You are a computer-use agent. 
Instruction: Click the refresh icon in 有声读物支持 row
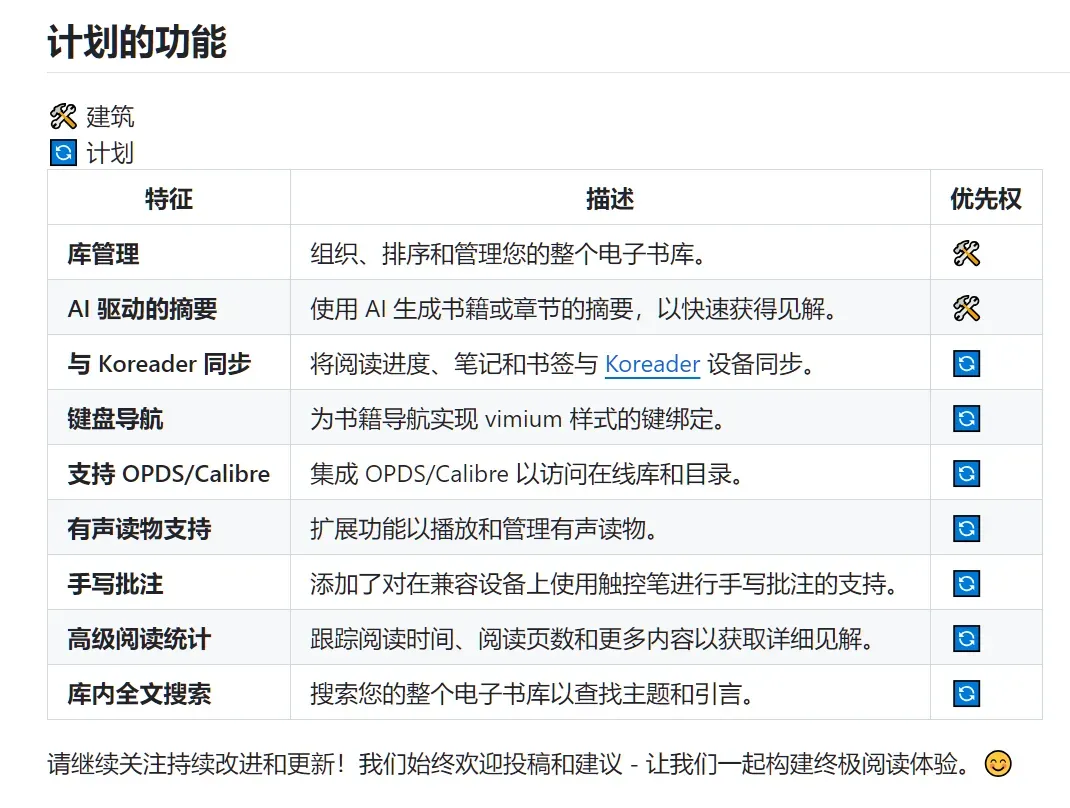[966, 528]
